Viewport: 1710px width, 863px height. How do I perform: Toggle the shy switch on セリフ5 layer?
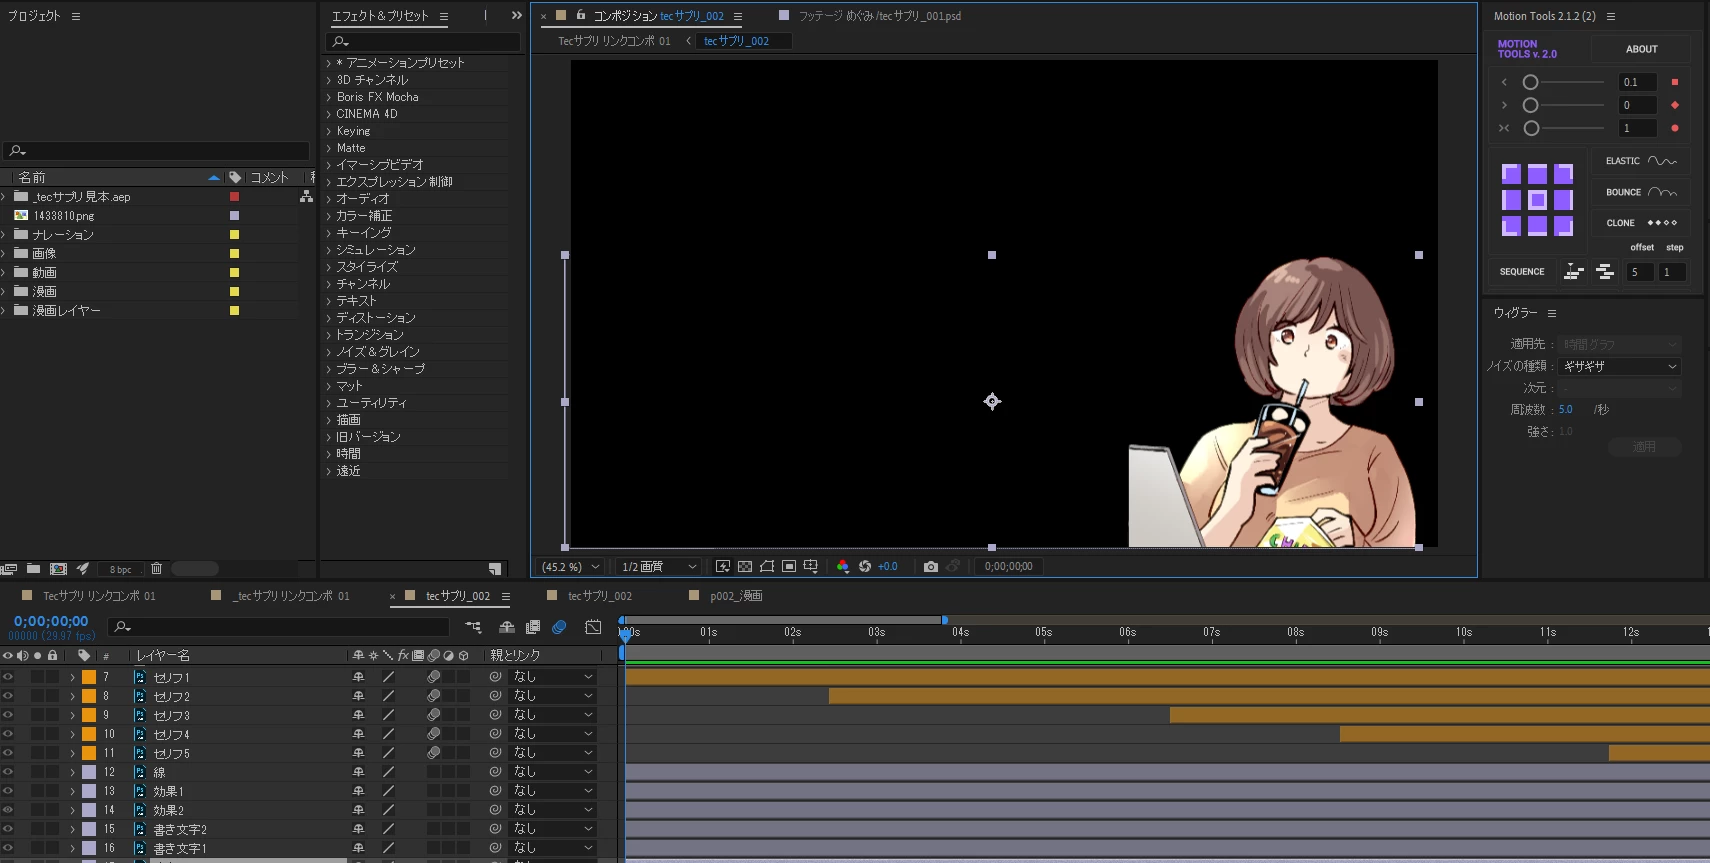(358, 753)
